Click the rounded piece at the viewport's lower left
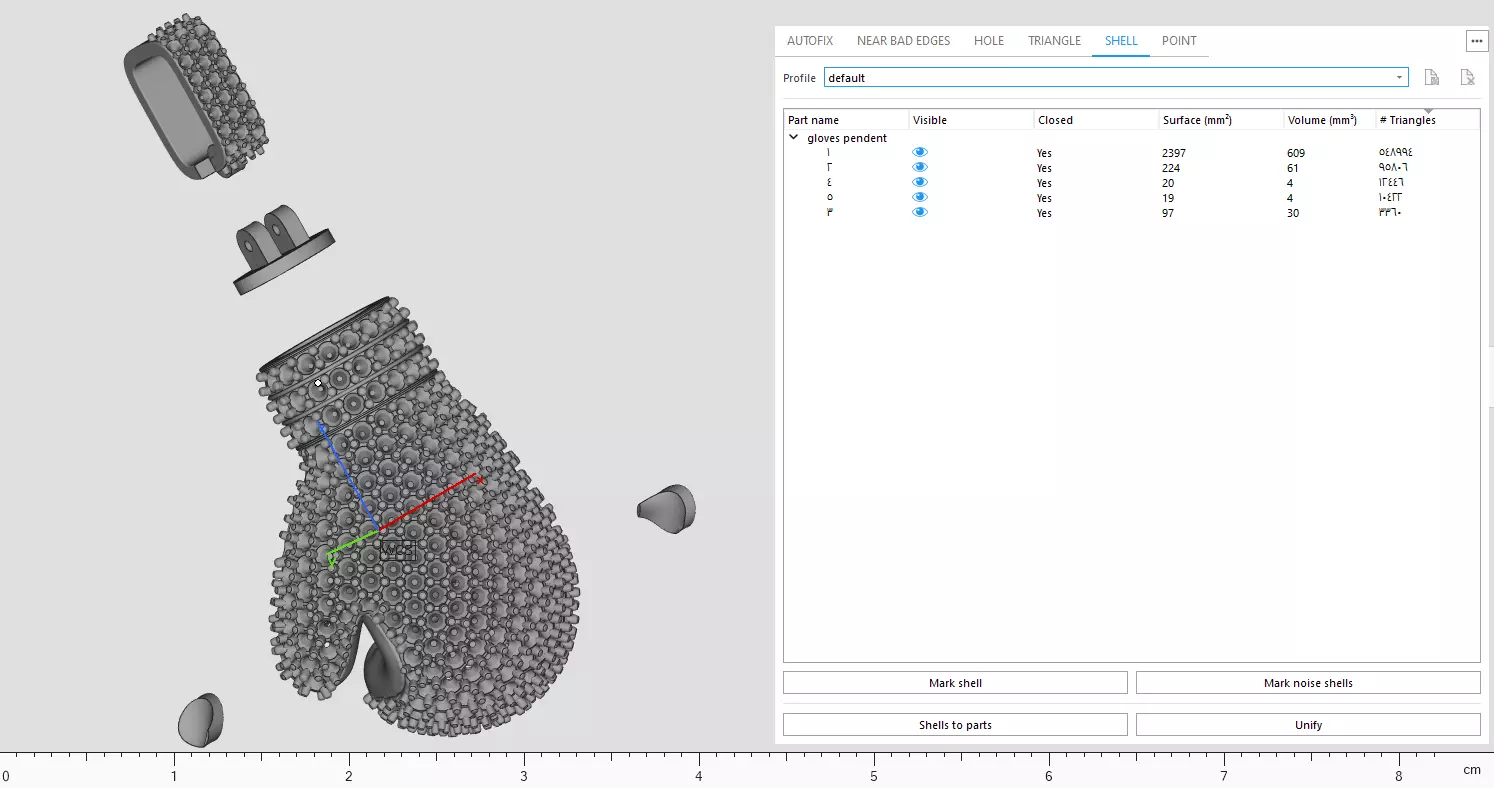The width and height of the screenshot is (1494, 788). pyautogui.click(x=201, y=720)
